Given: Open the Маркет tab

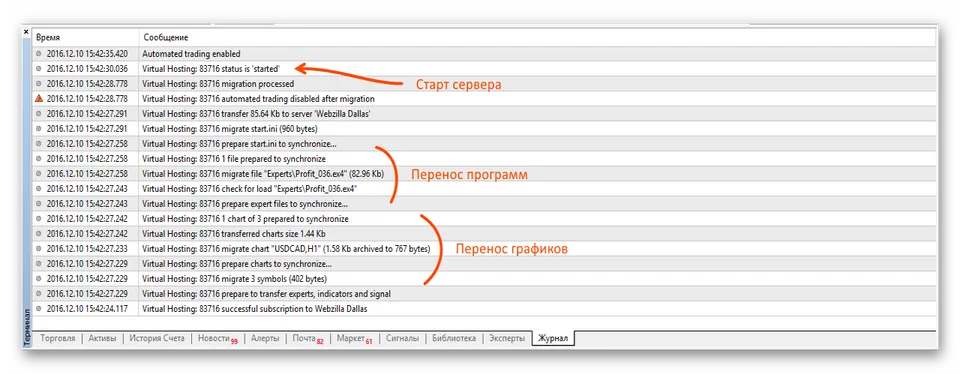Looking at the screenshot, I should click(x=354, y=338).
